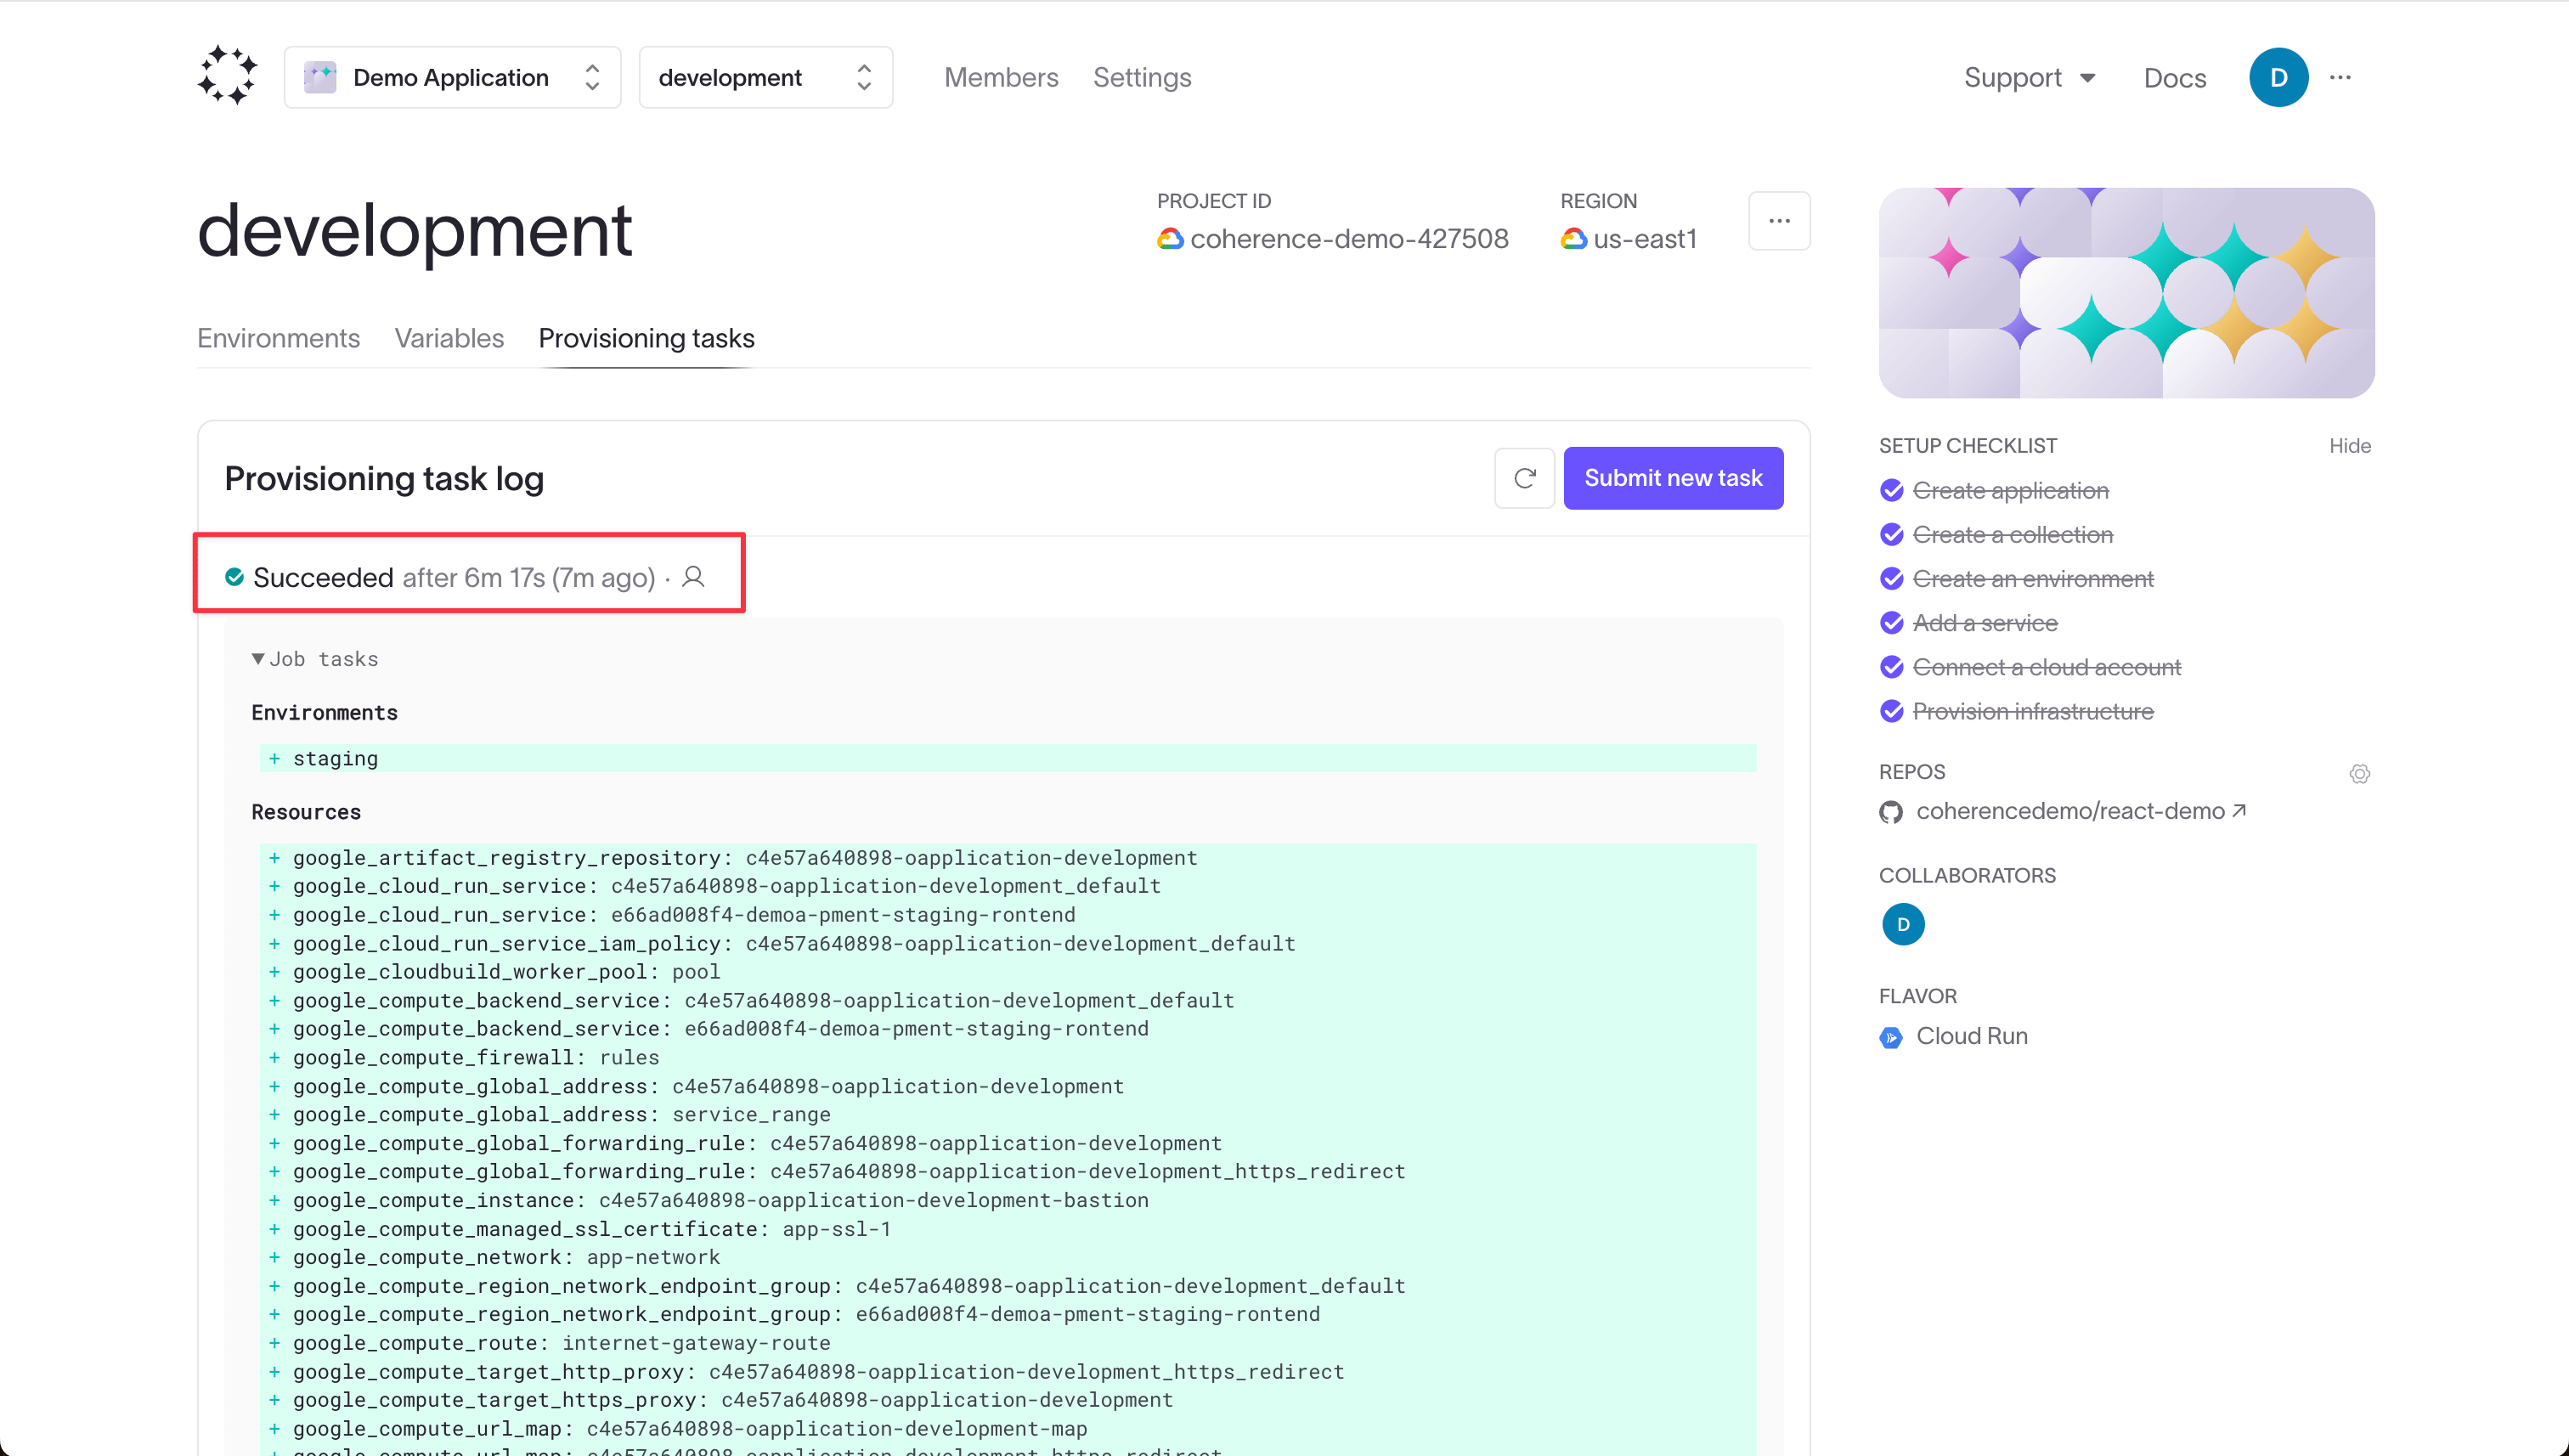
Task: Collapse the Job tasks disclosure triangle
Action: click(258, 659)
